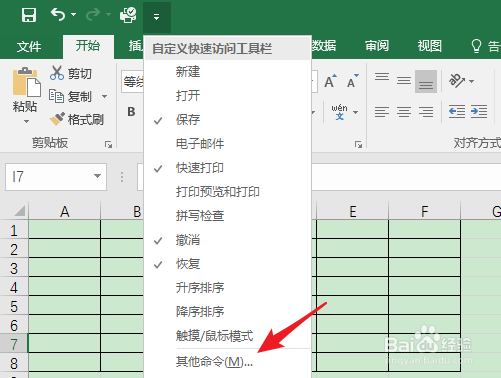Switch to the 审阅 tab
The width and height of the screenshot is (501, 378).
(377, 46)
